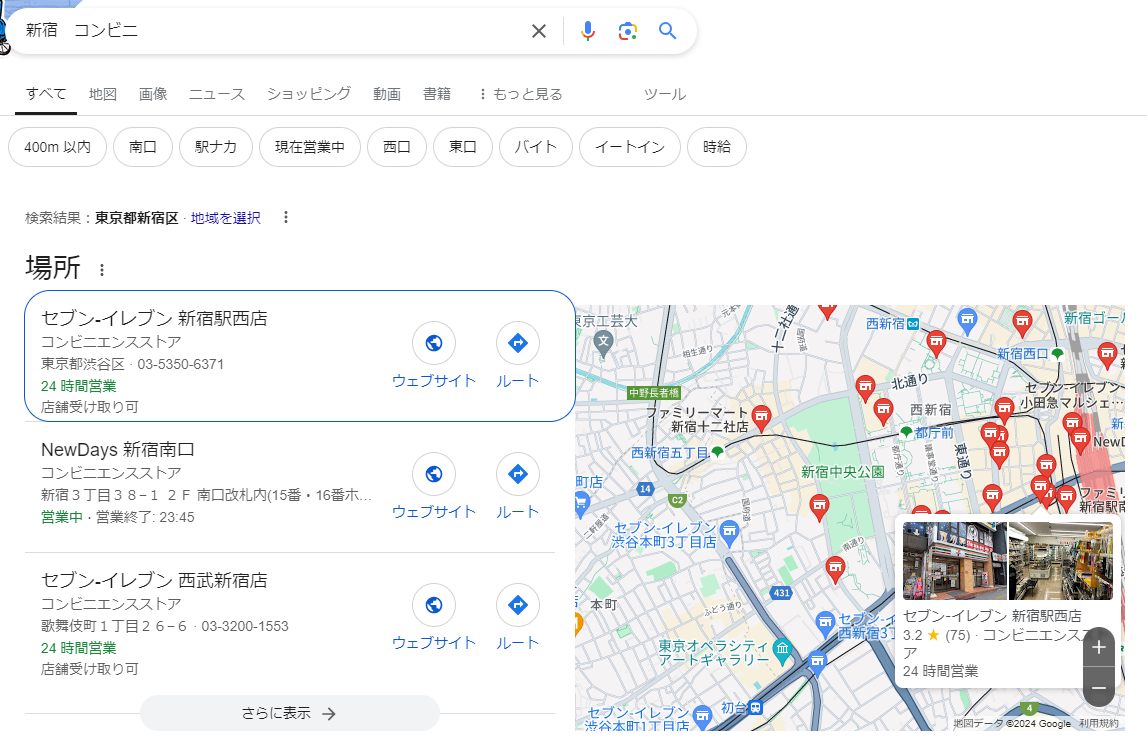Click the 西新宿五丁目 station label

670,453
